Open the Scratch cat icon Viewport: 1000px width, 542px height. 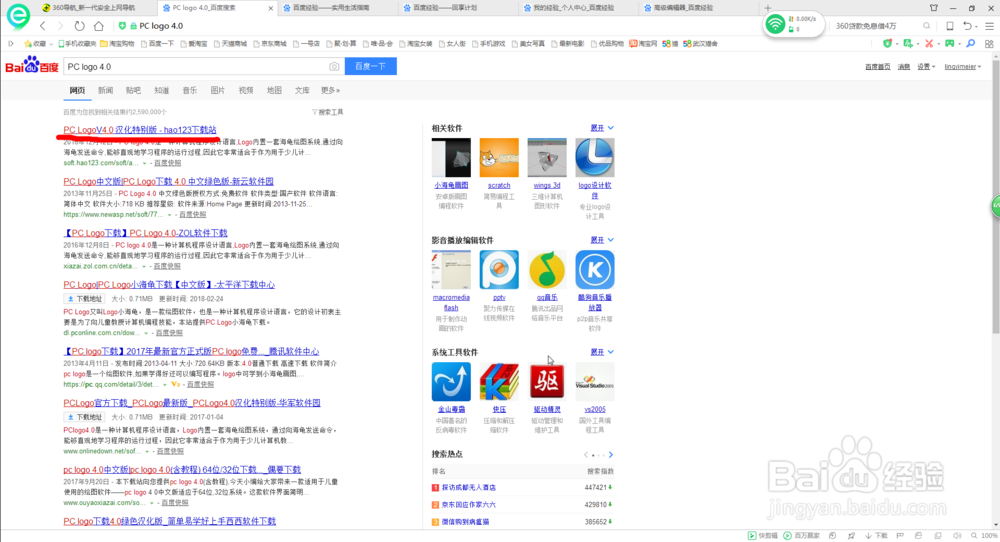499,157
